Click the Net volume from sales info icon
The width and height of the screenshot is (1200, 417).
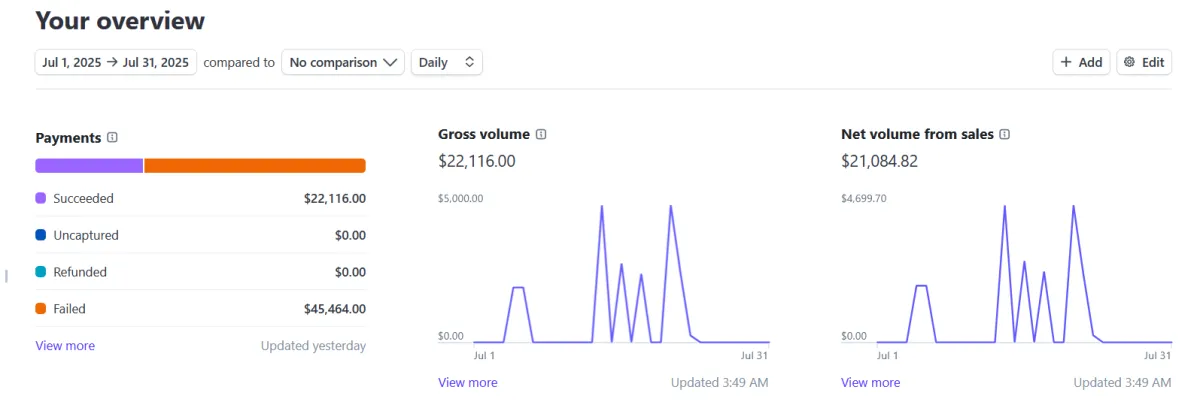(x=1005, y=134)
